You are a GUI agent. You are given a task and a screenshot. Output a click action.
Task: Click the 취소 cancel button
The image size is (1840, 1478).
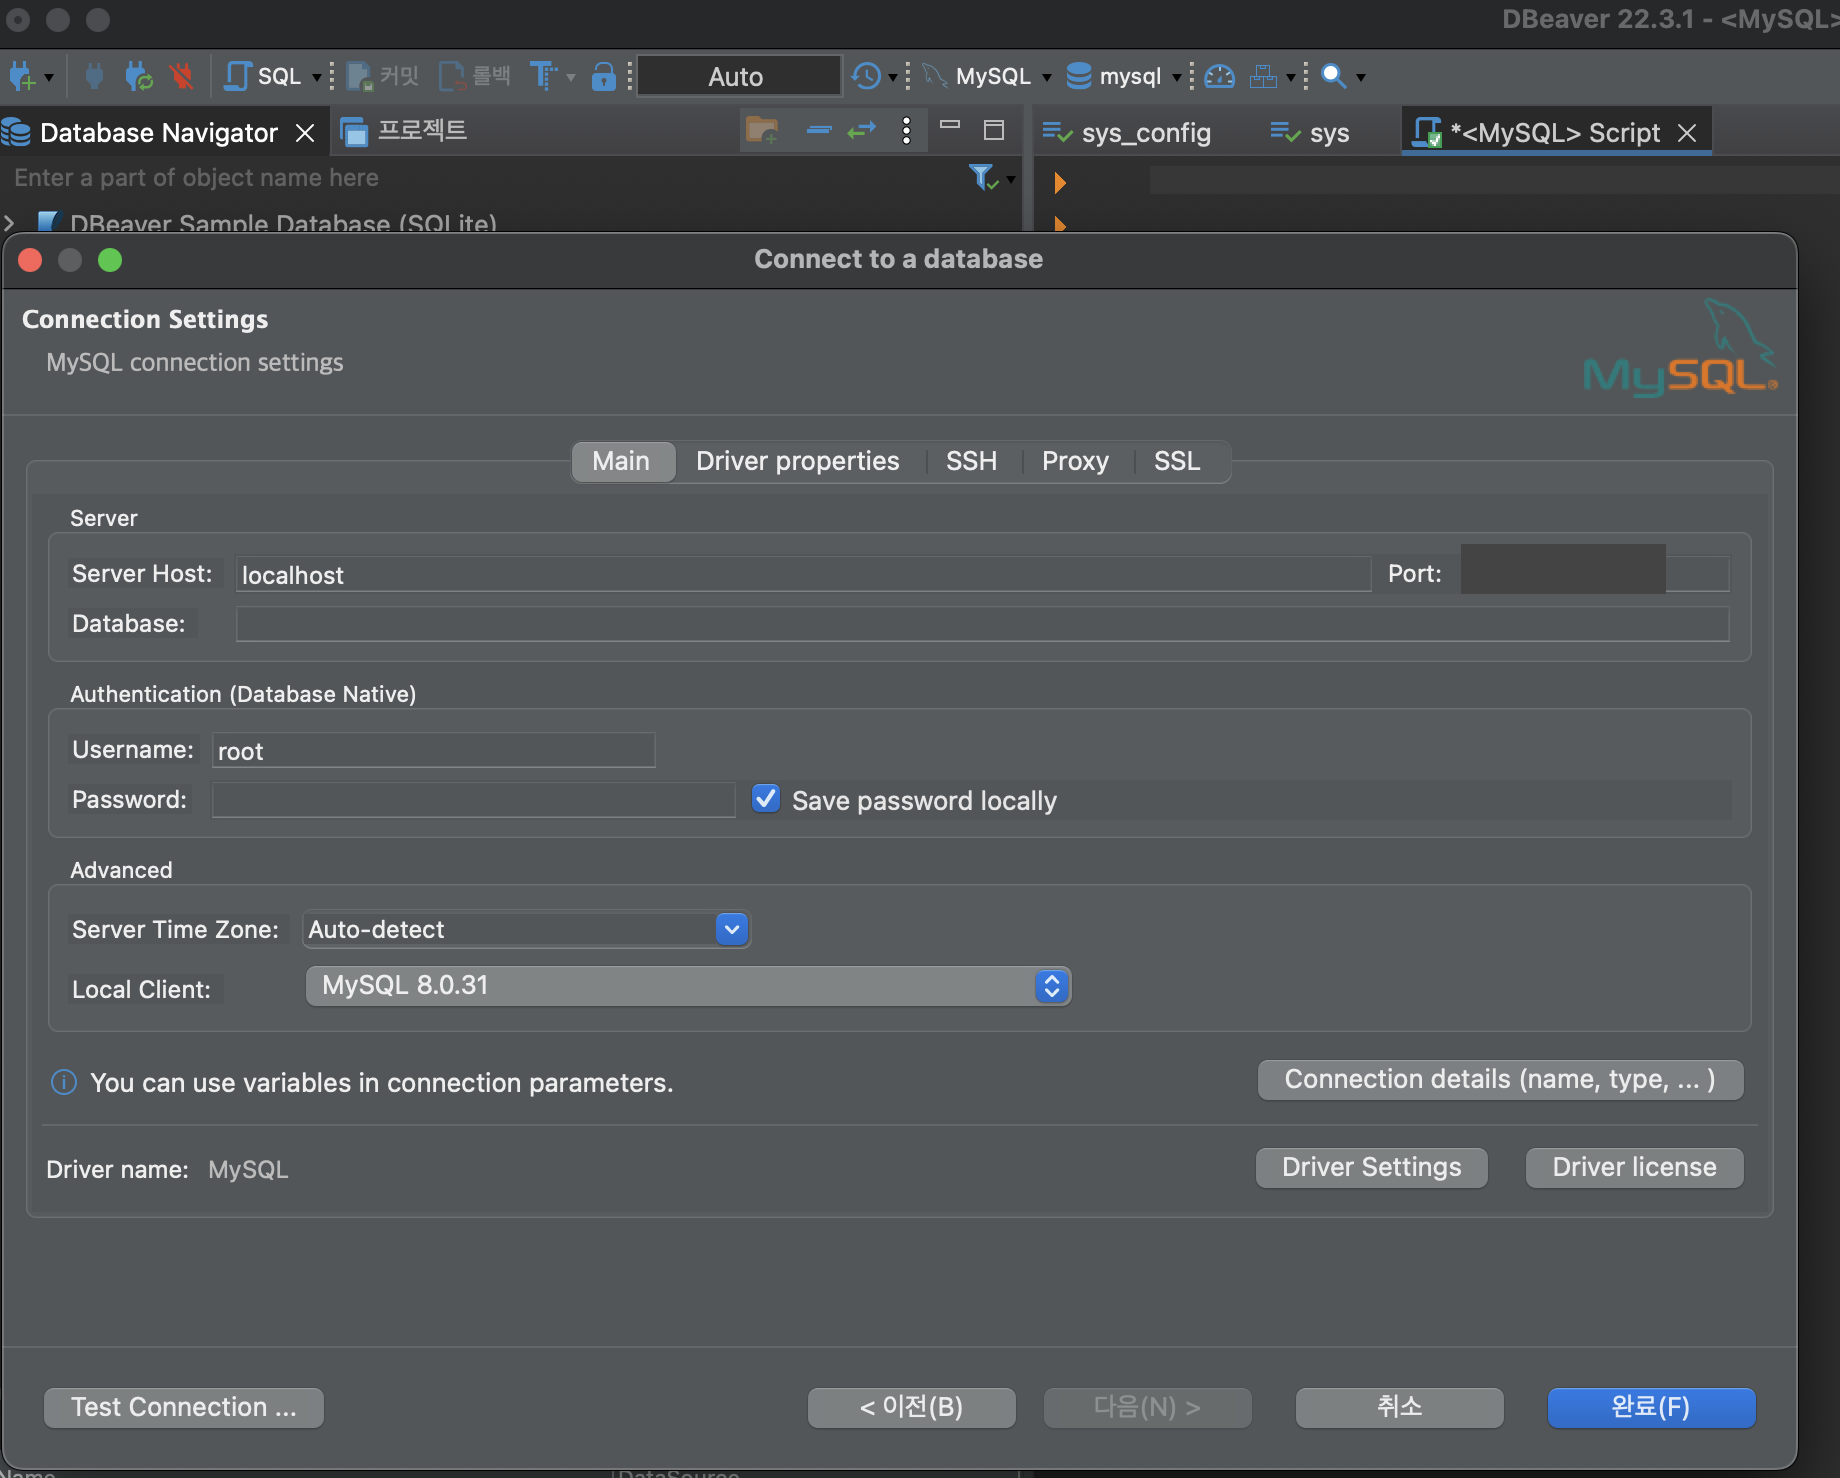1399,1408
